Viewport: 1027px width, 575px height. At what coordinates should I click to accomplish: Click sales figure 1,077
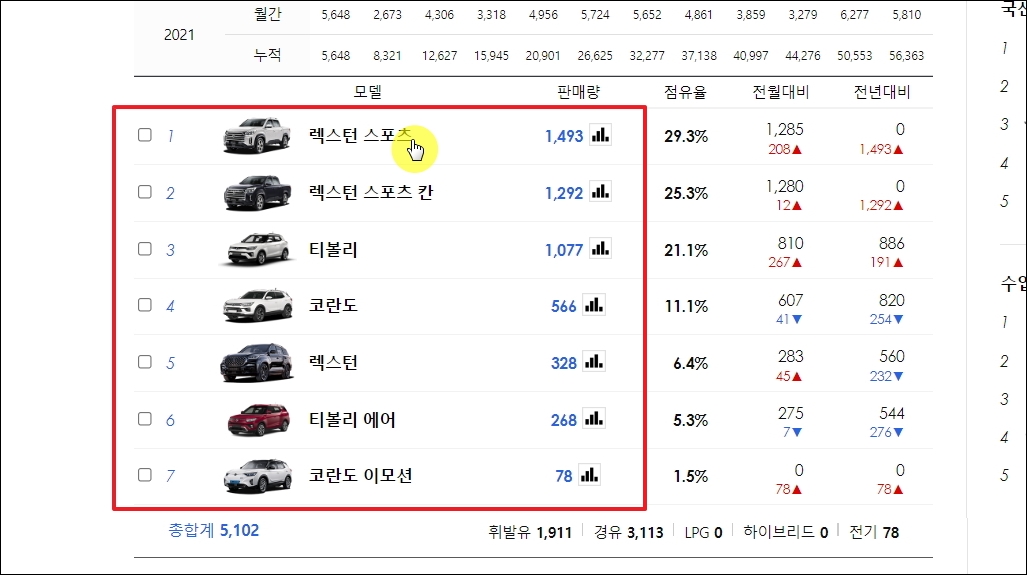coord(564,250)
